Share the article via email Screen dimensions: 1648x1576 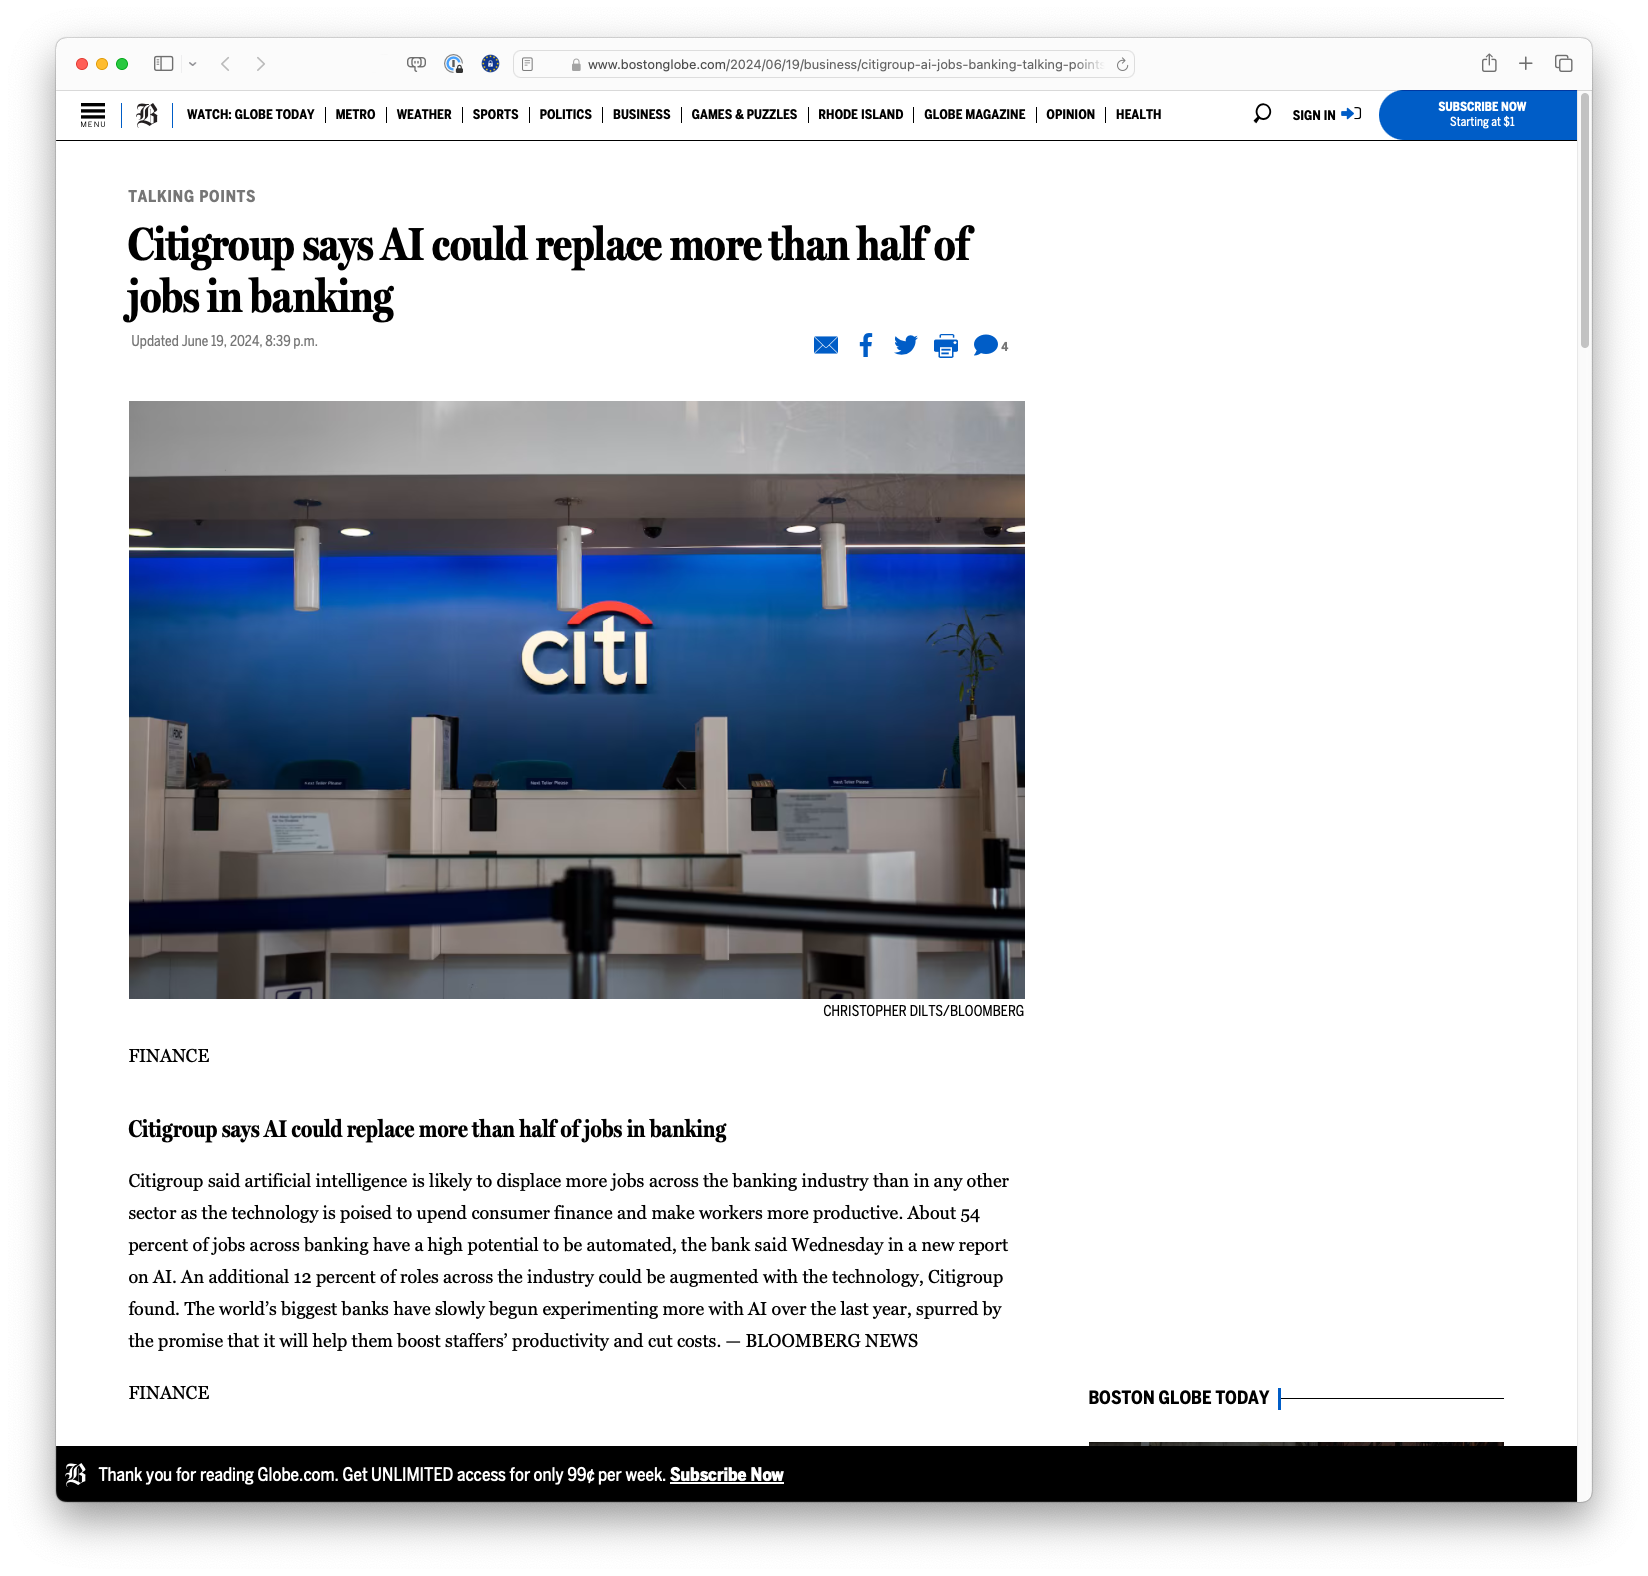[x=826, y=345]
